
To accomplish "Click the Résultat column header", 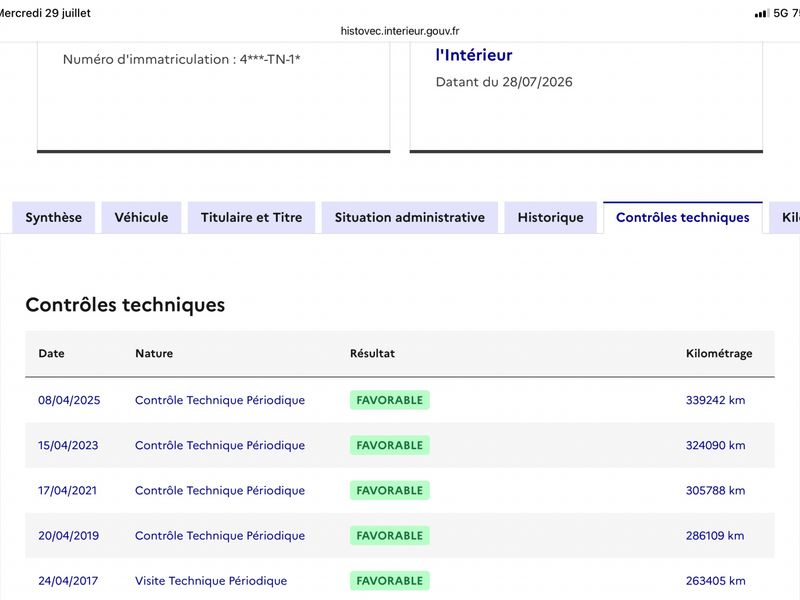I will click(372, 353).
